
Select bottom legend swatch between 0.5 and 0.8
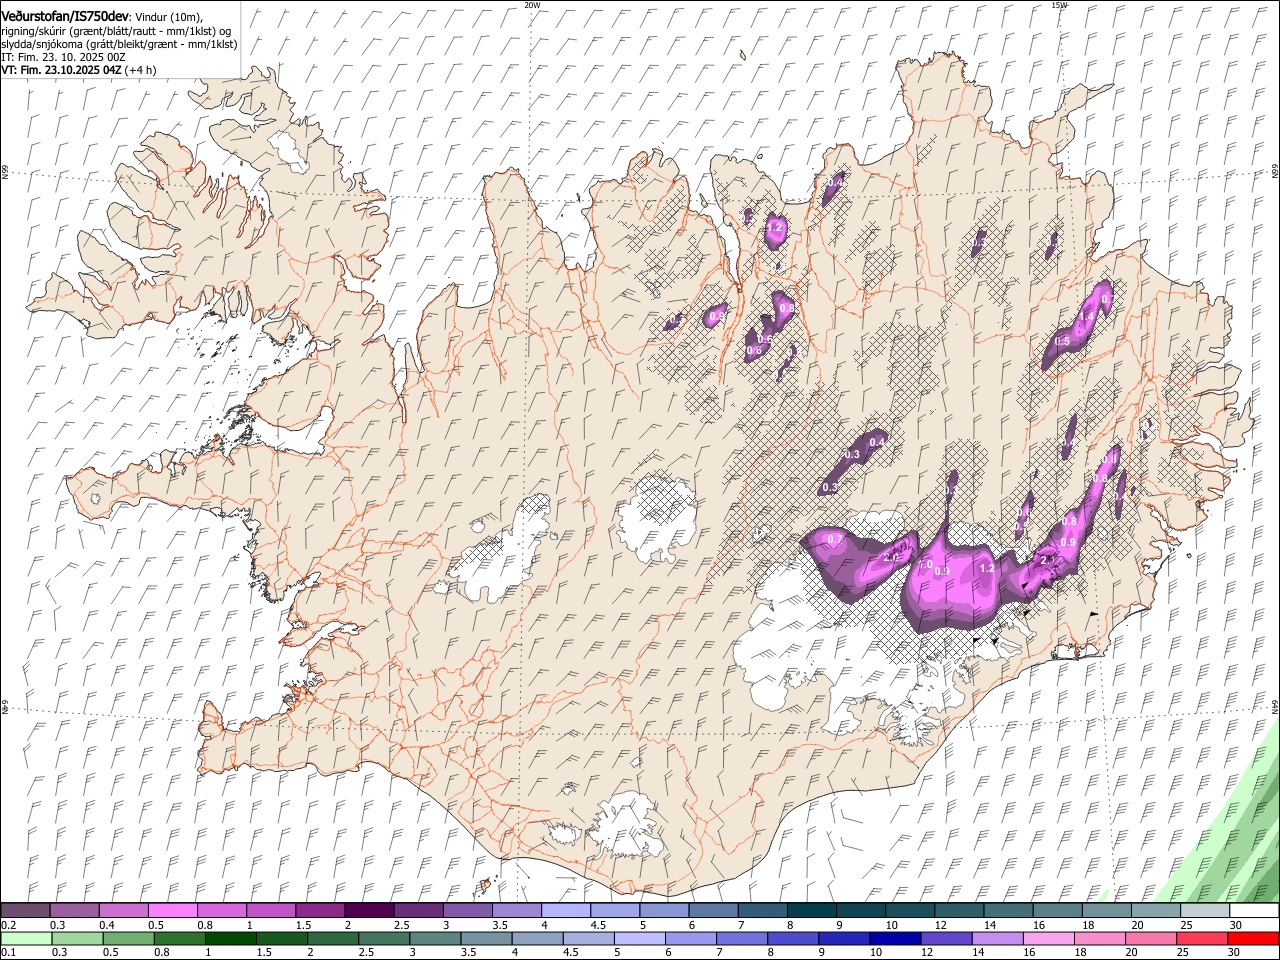(127, 938)
